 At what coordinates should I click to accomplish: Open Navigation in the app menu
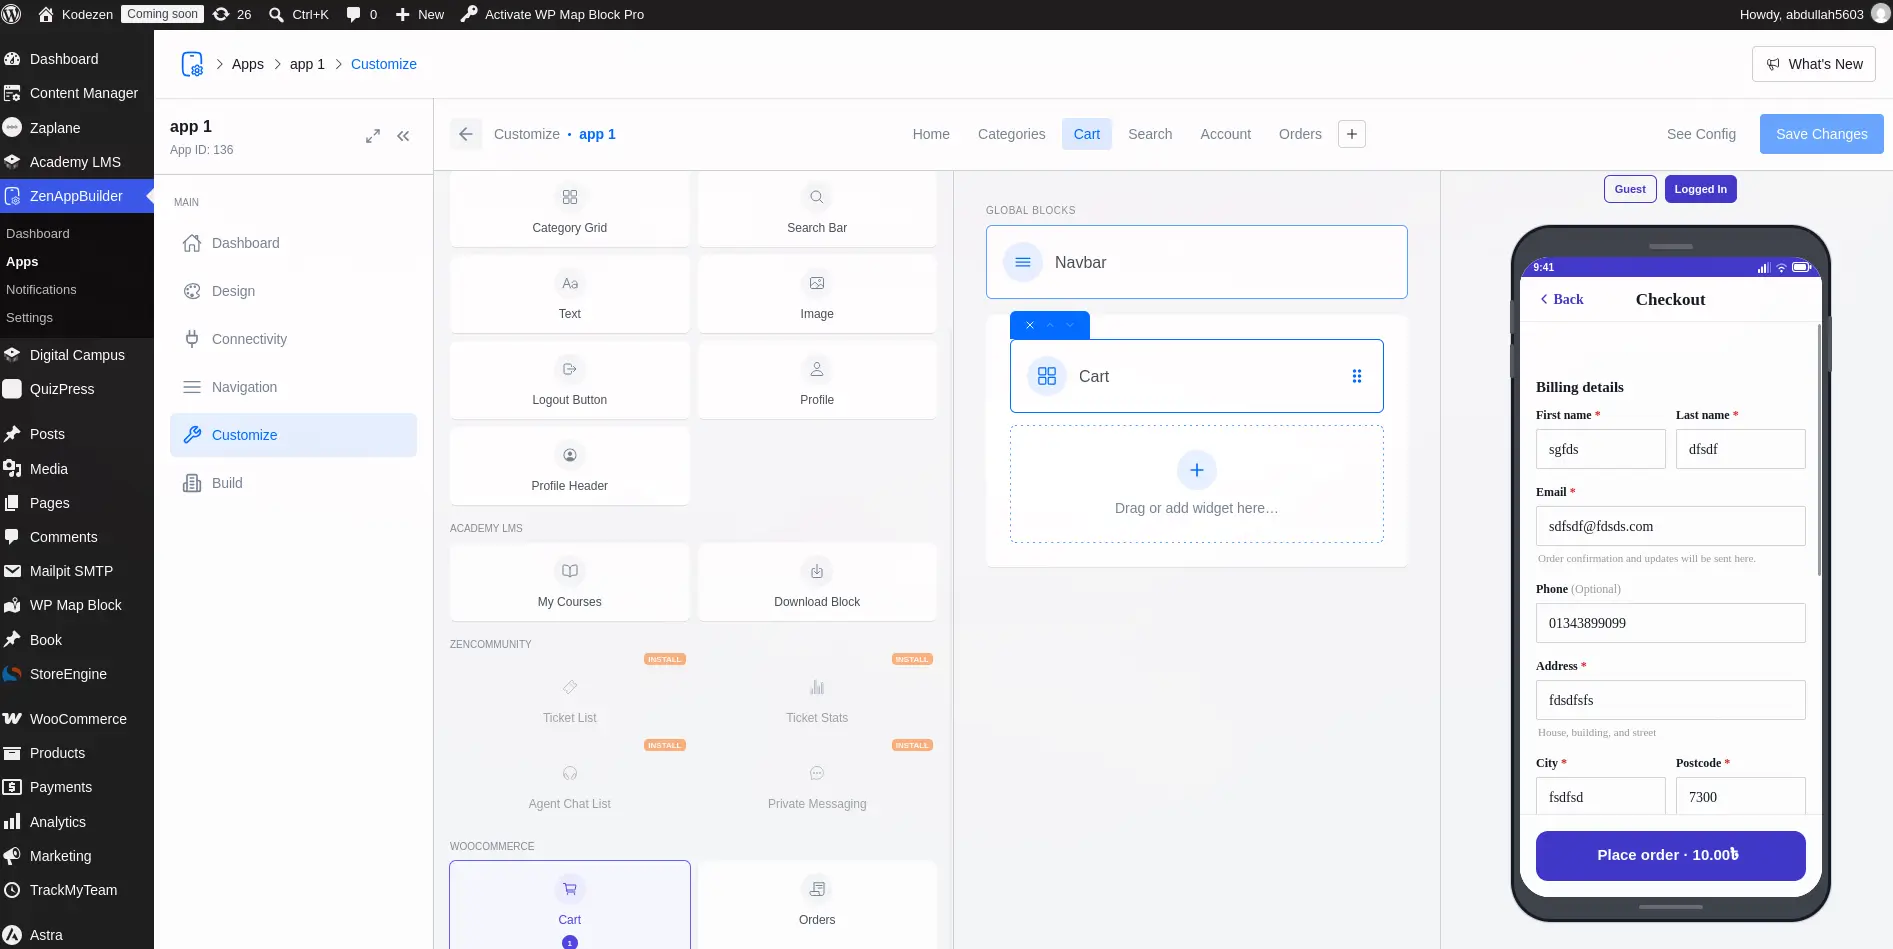(x=293, y=387)
